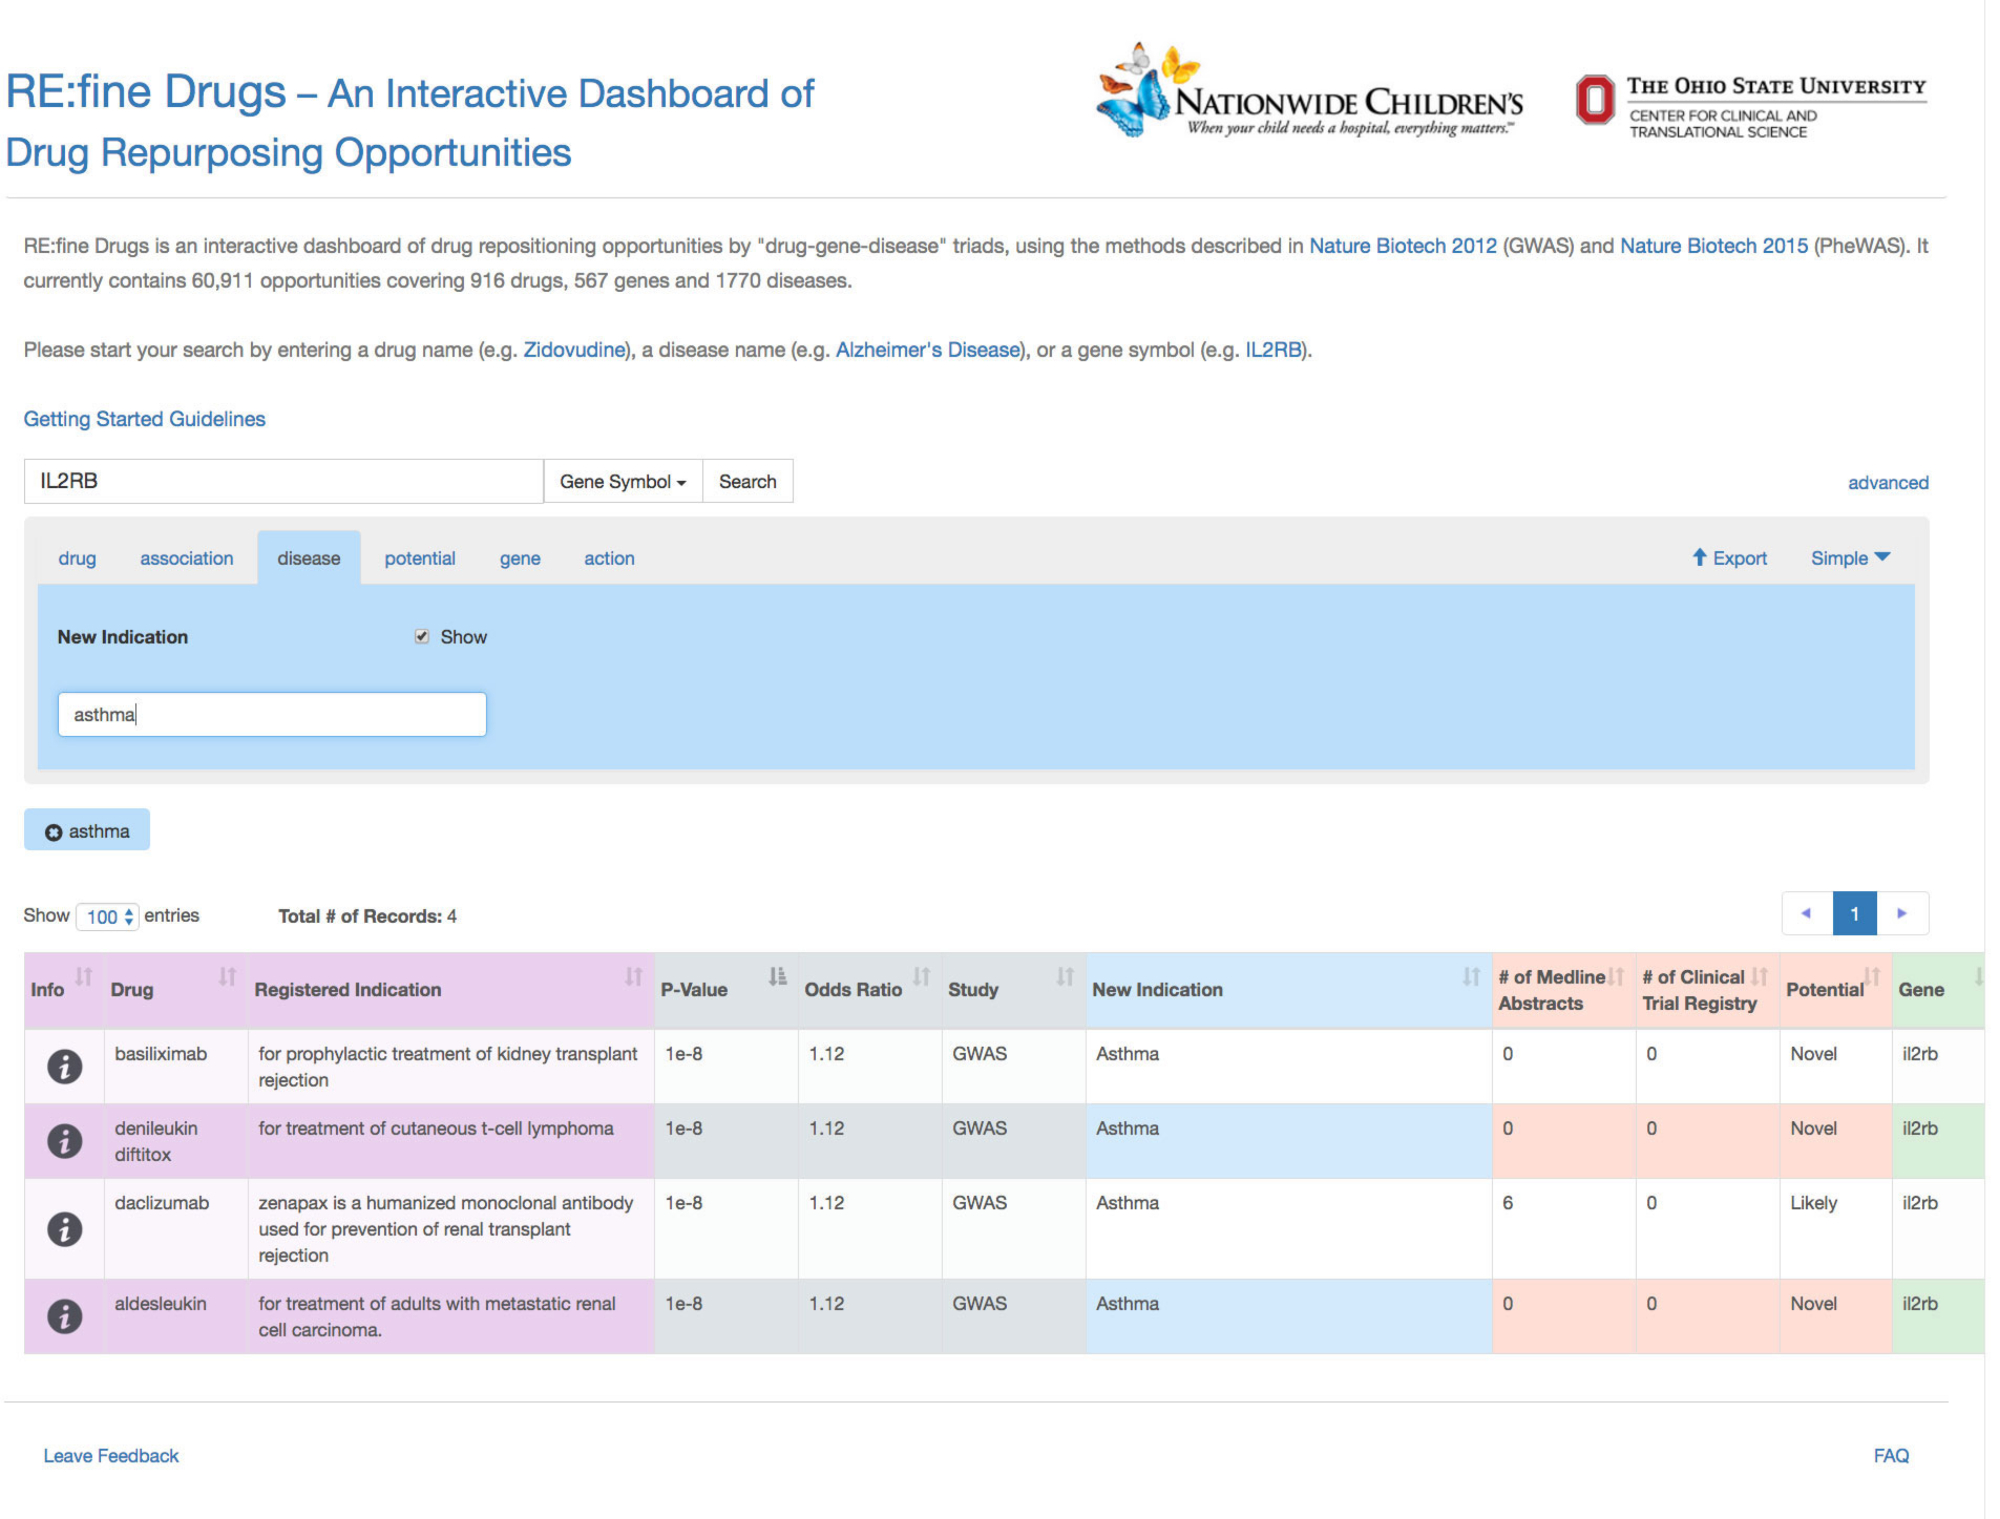The image size is (2000, 1519).
Task: Open info icon for denileukin diftitox row
Action: pyautogui.click(x=64, y=1140)
